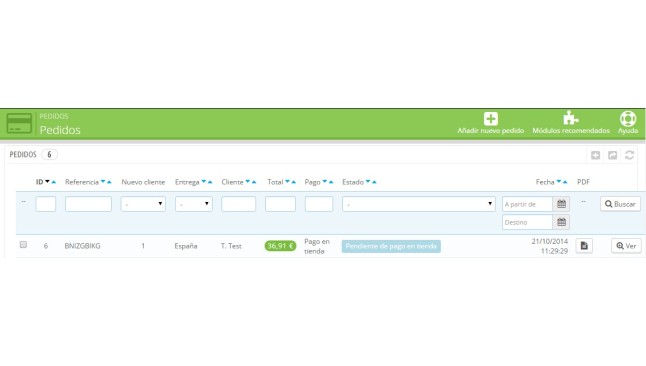Screen dimensions: 646x366
Task: Open the Entrega country filter dropdown
Action: (194, 204)
